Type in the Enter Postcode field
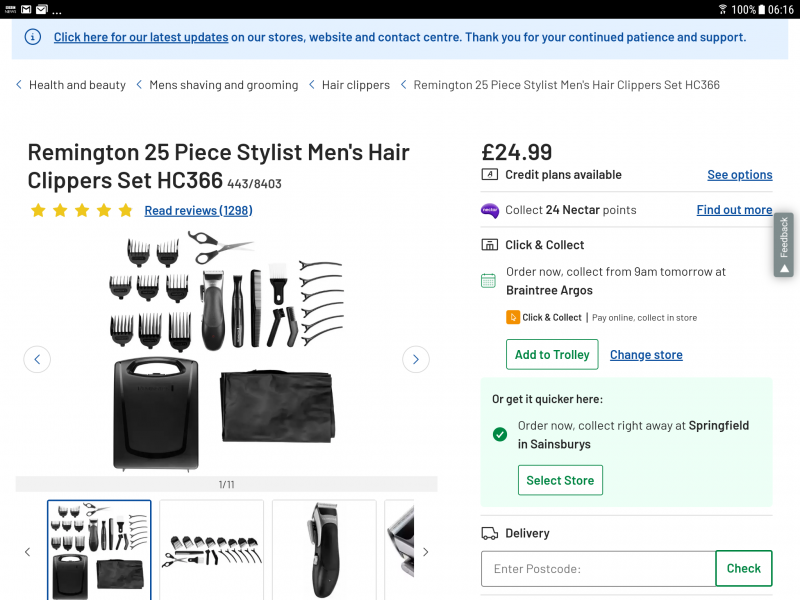The image size is (800, 600). [x=598, y=568]
